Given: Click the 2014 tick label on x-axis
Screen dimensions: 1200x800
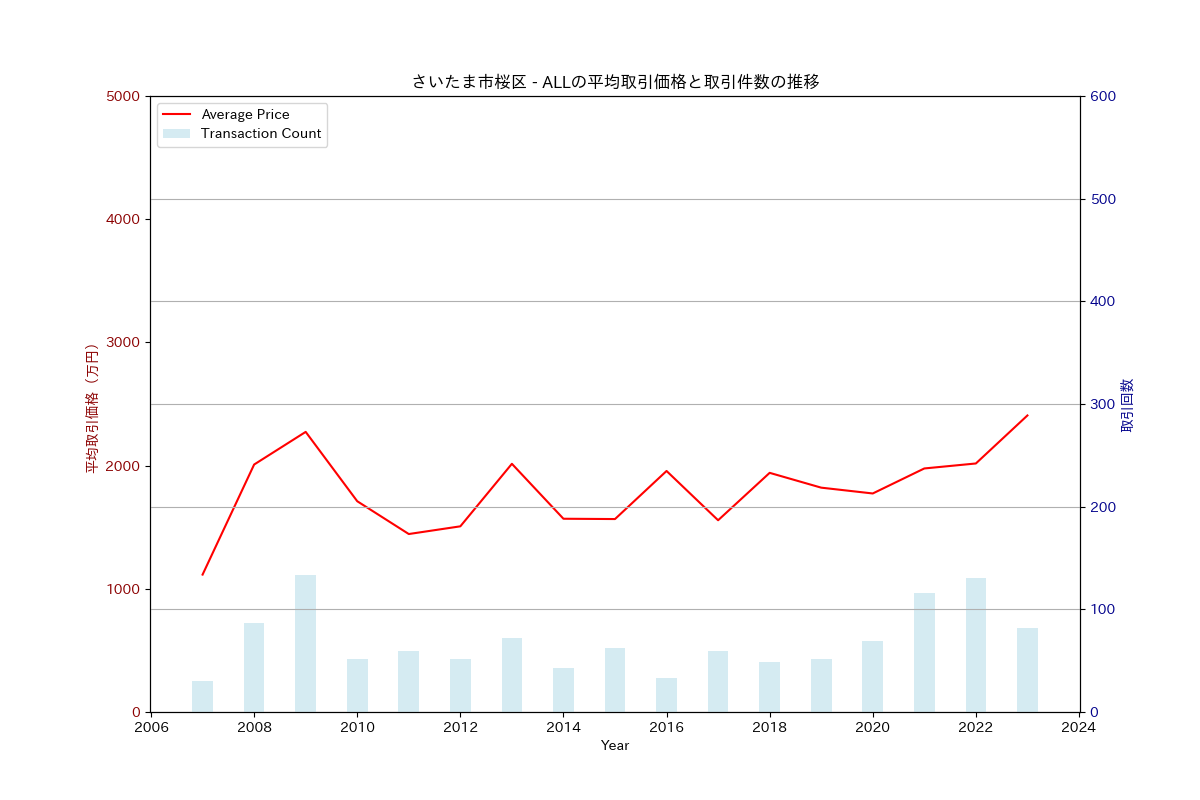Looking at the screenshot, I should (563, 727).
